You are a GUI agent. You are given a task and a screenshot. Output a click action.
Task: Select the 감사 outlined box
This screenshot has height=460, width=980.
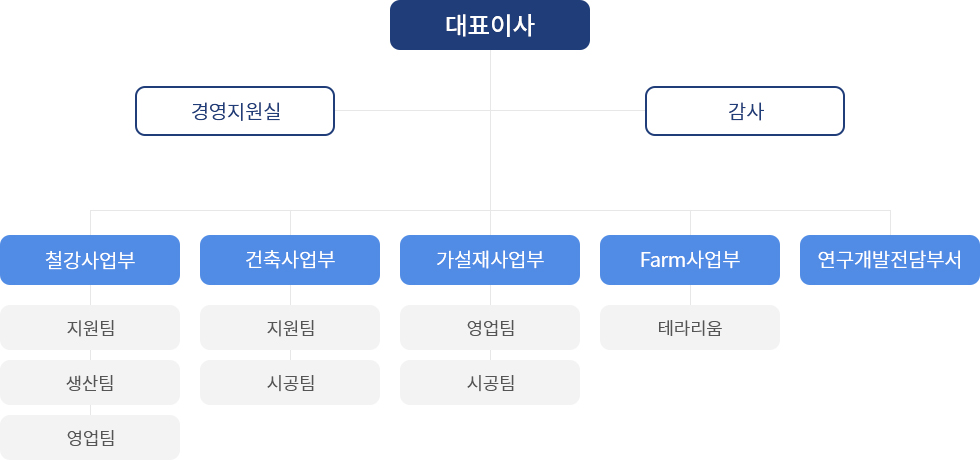click(745, 111)
